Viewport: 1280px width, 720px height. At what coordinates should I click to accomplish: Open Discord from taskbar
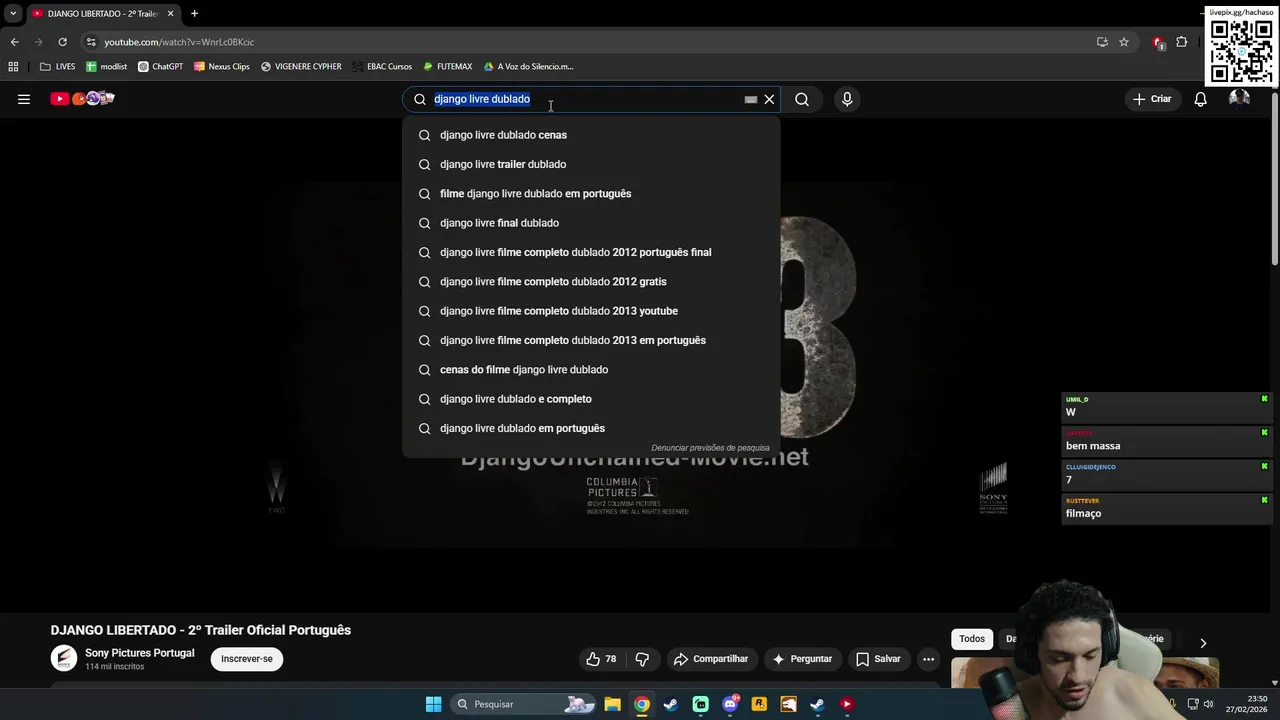pyautogui.click(x=730, y=704)
